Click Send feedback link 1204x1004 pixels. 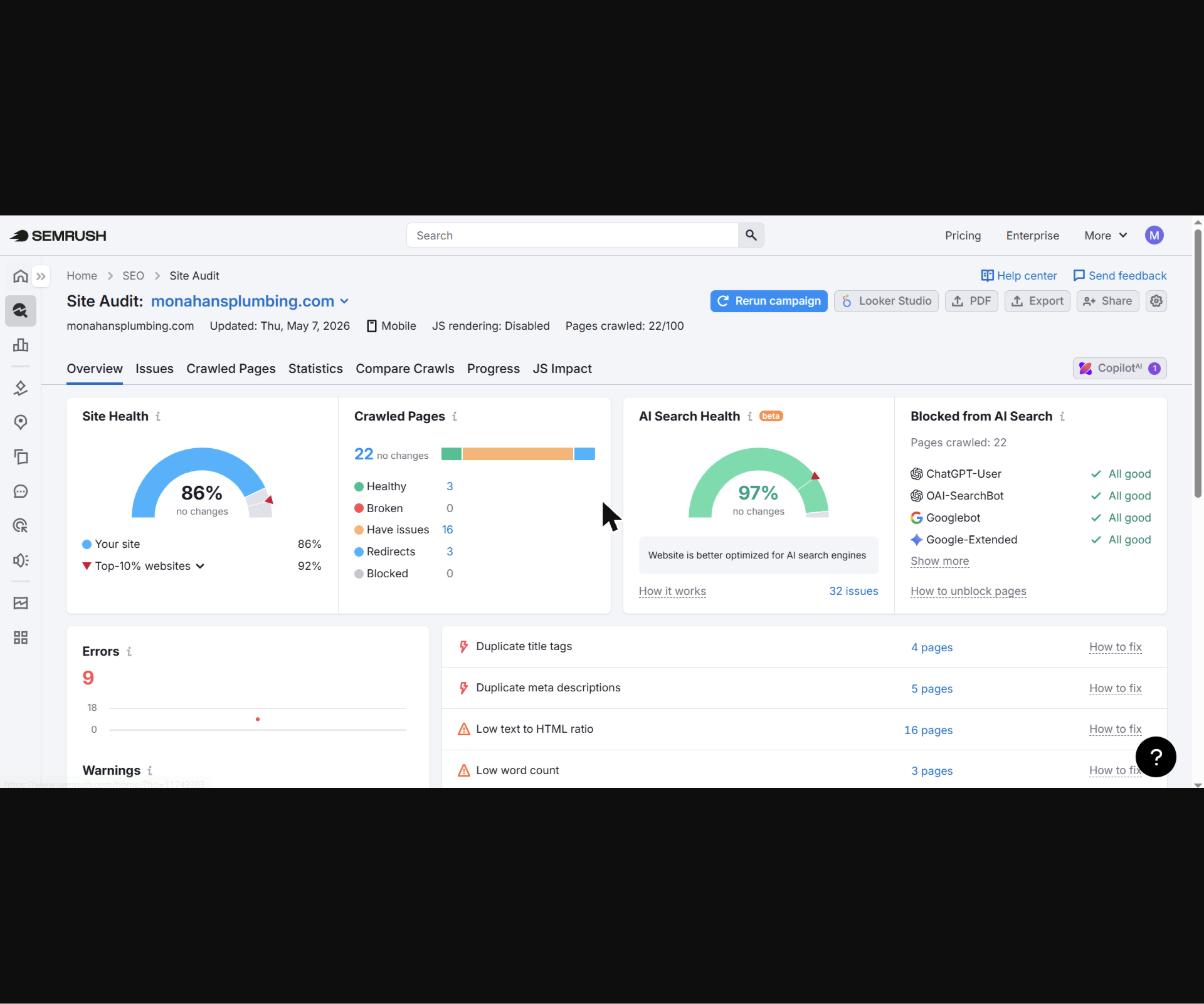(x=1119, y=276)
